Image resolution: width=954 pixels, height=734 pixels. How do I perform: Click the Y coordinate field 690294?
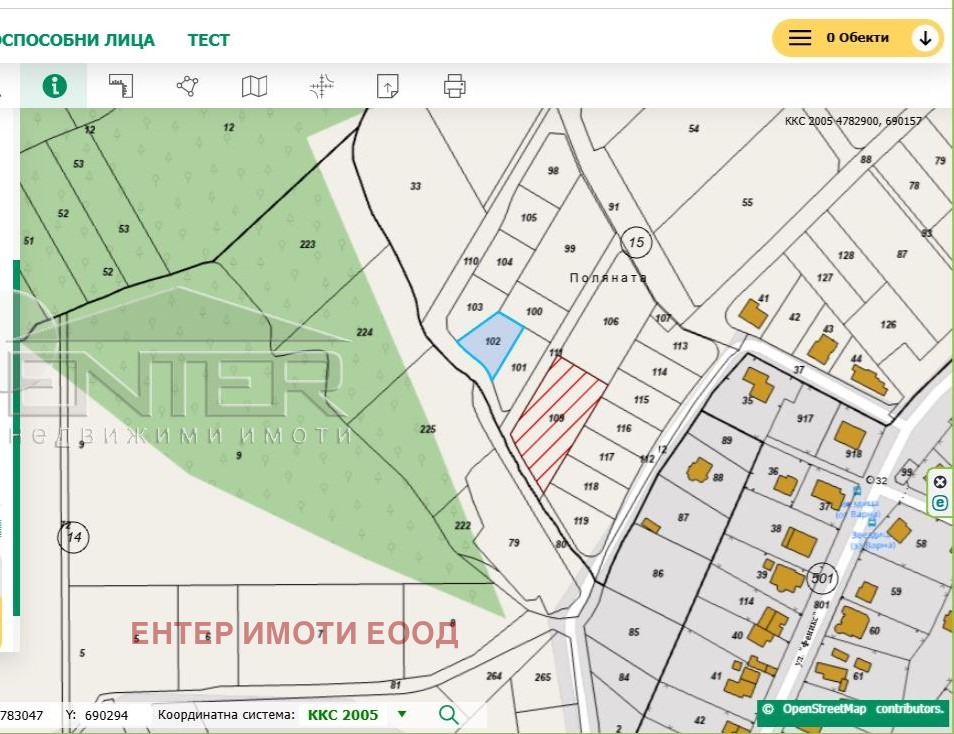[106, 715]
